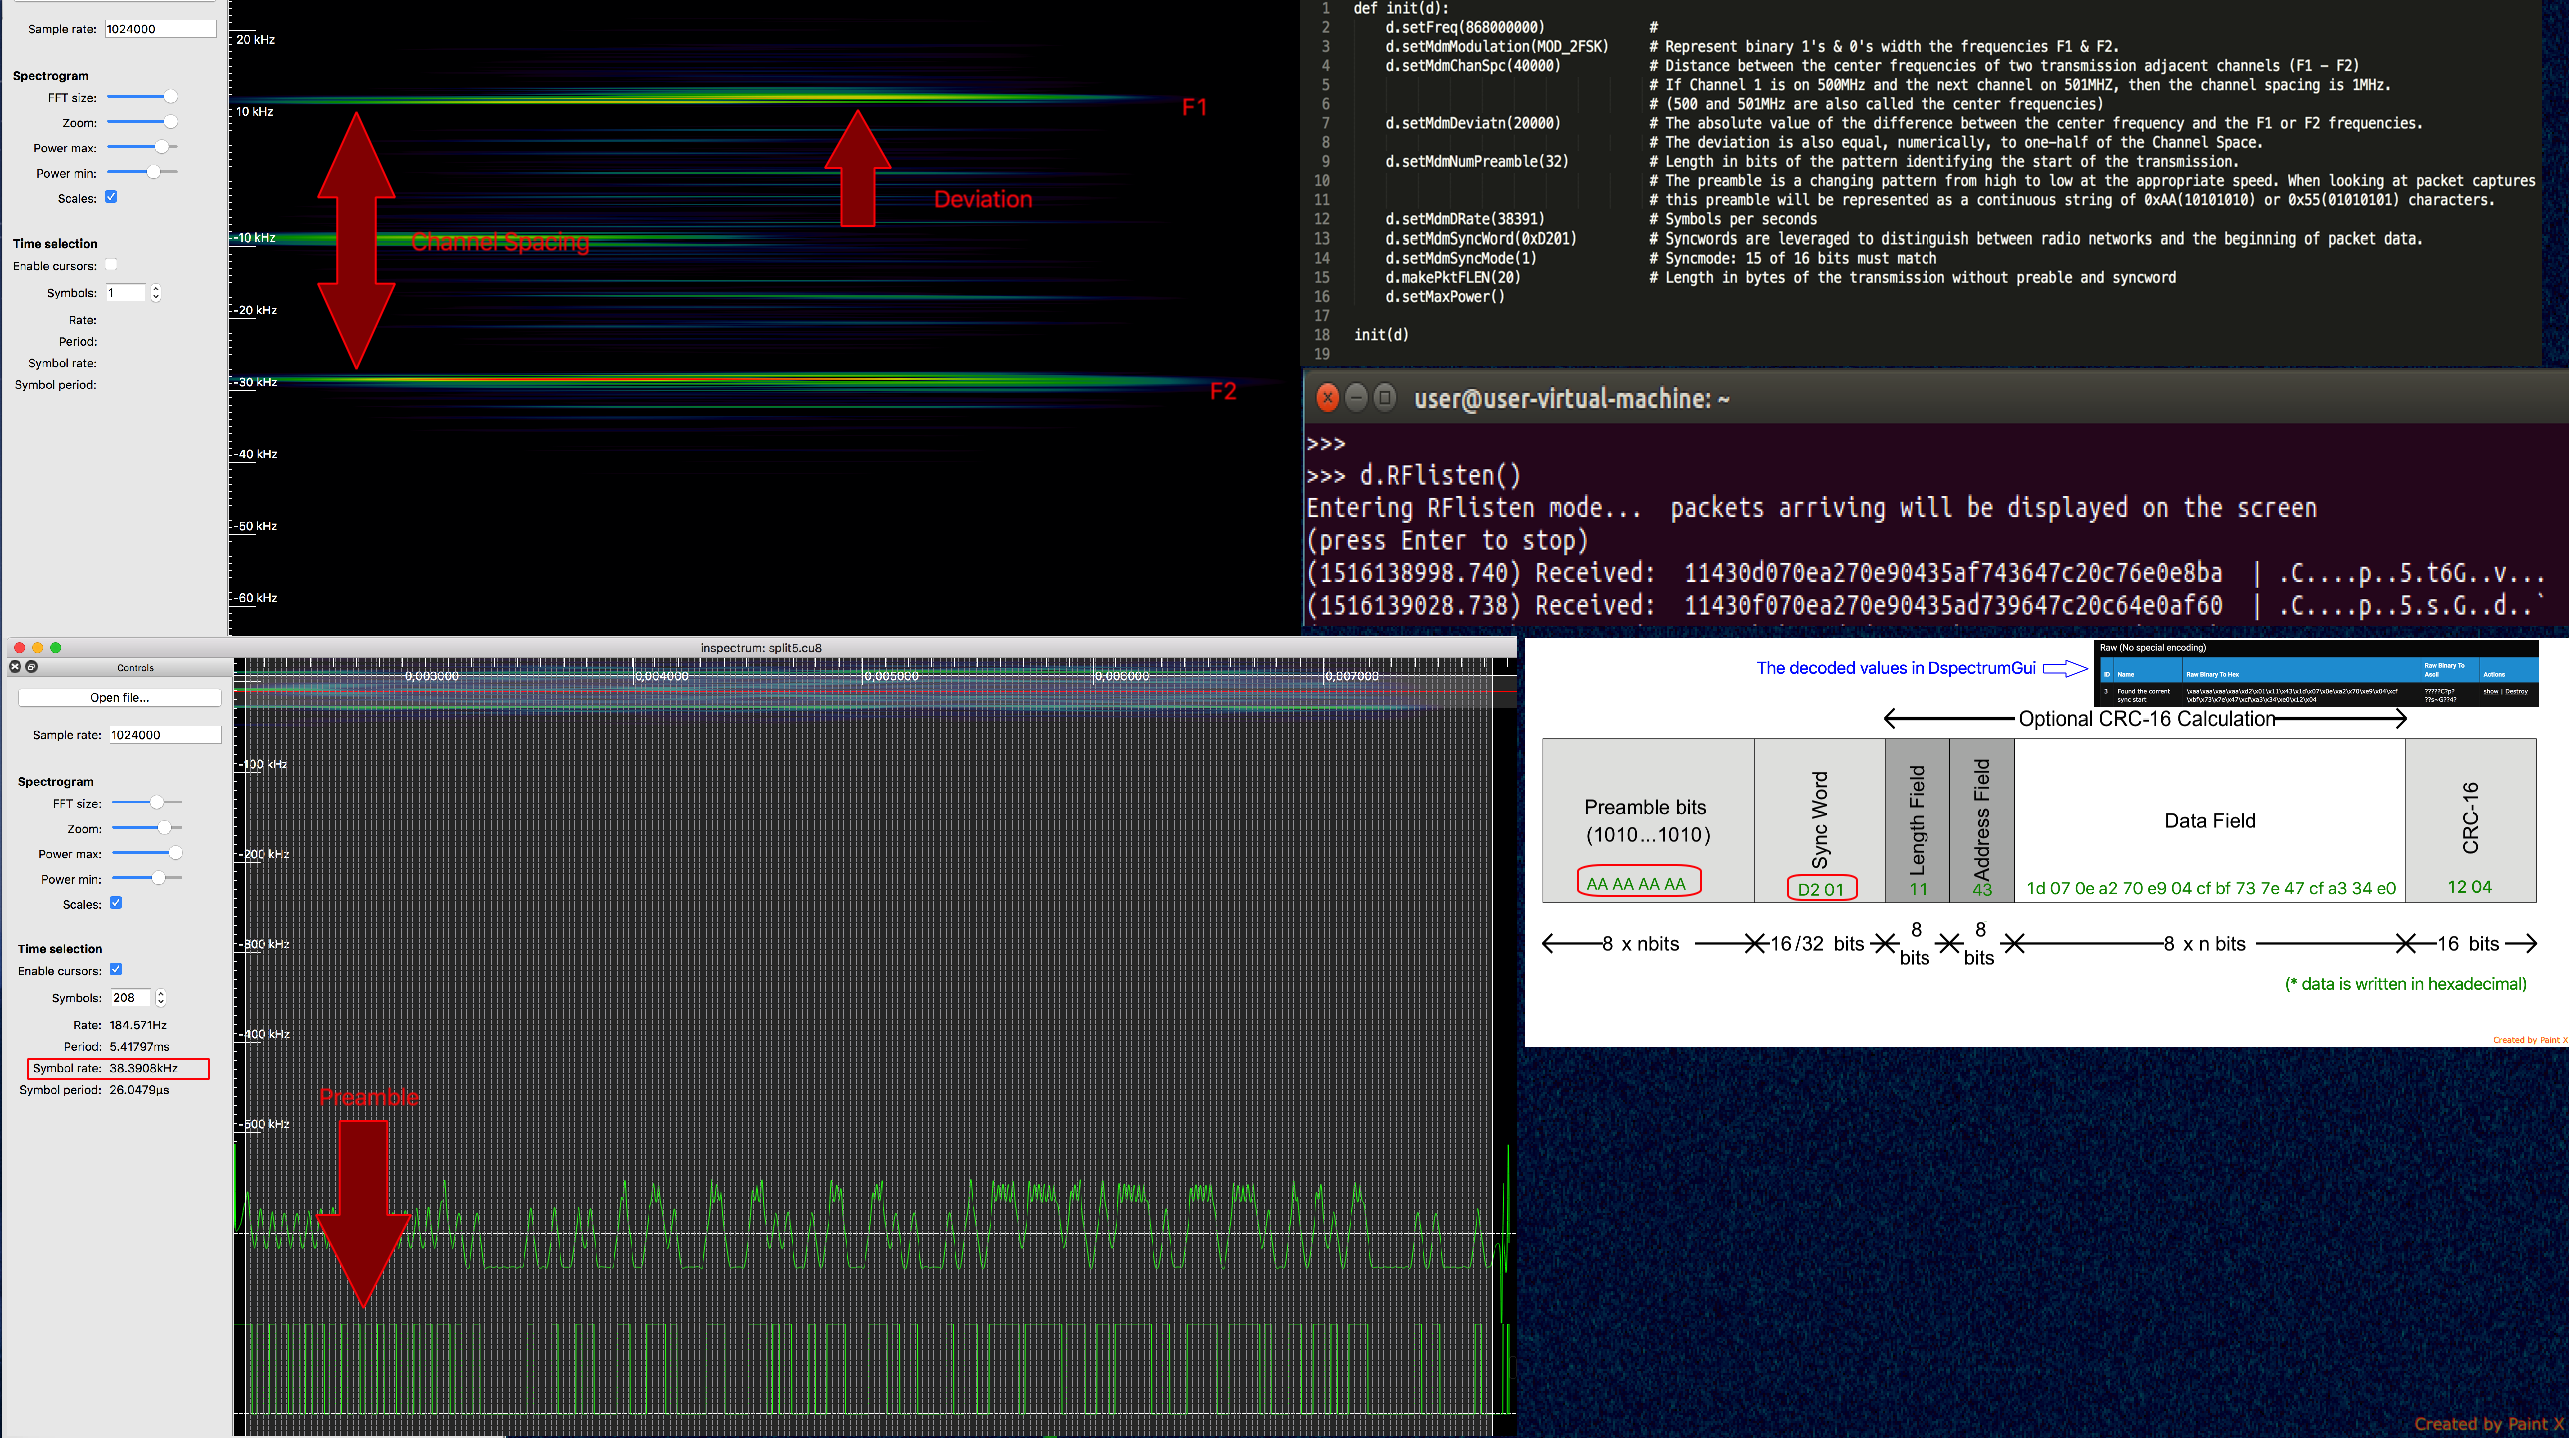Click stepper arrows next to Symbols 1
The width and height of the screenshot is (2569, 1438).
click(156, 292)
